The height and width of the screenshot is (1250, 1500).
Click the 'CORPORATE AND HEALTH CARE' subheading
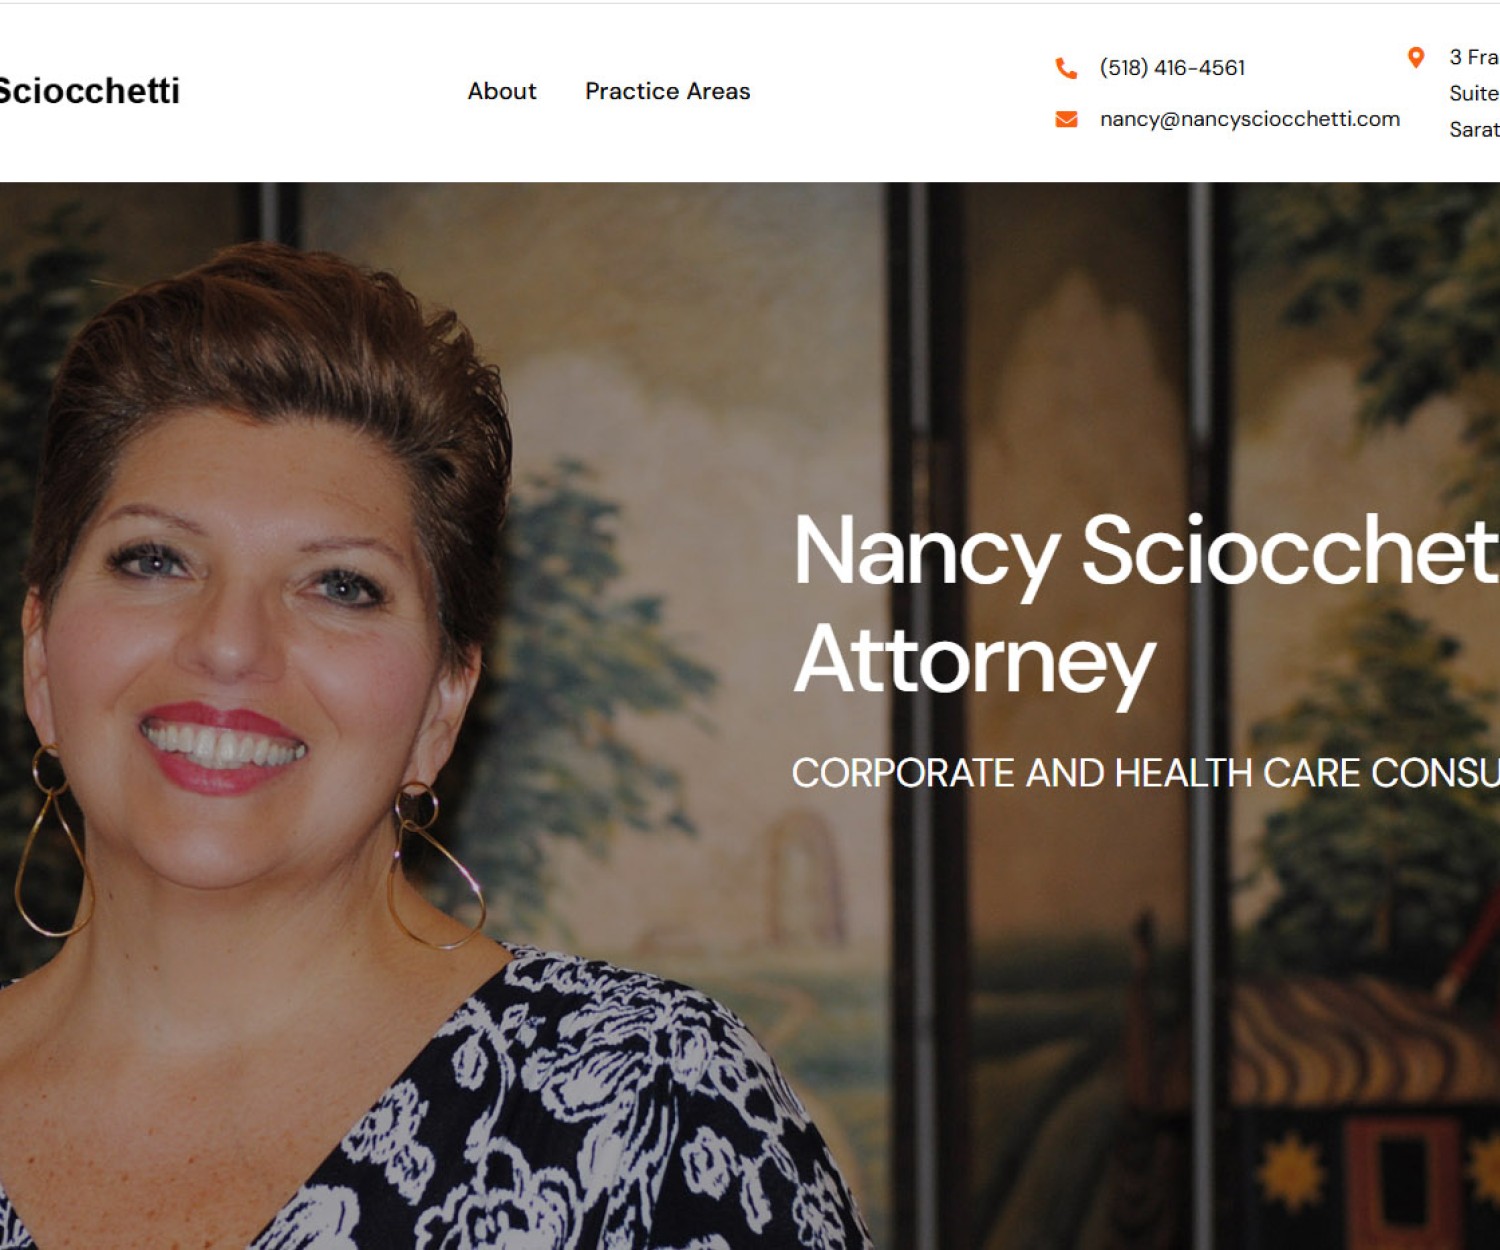(x=1076, y=773)
